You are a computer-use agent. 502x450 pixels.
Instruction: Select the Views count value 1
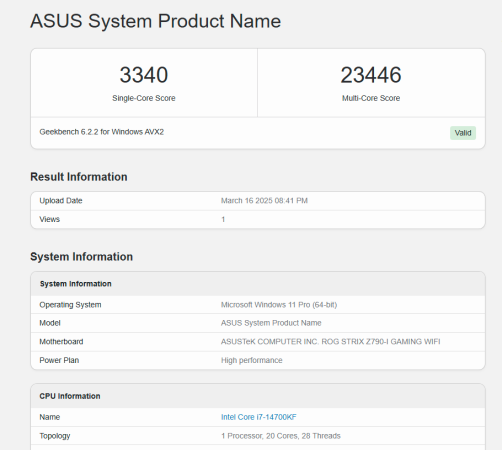coord(223,219)
